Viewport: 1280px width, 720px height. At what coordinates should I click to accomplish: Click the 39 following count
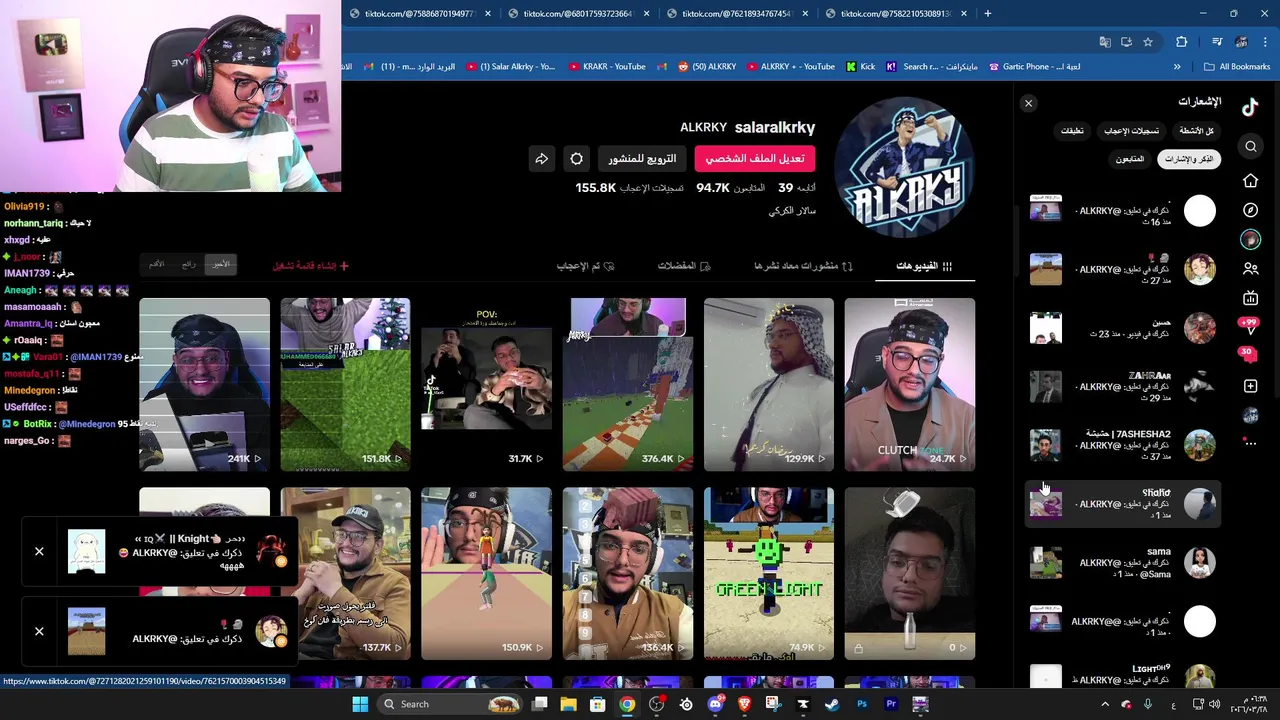click(797, 188)
